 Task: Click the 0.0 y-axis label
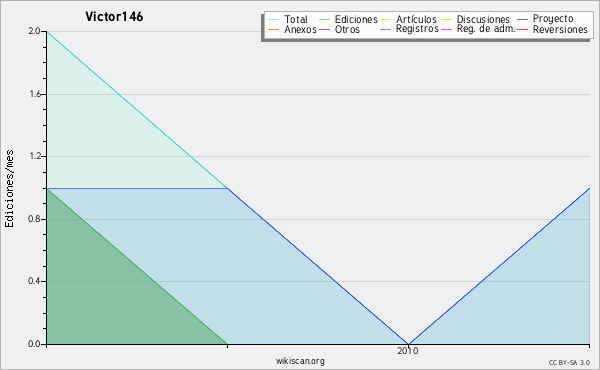pyautogui.click(x=34, y=344)
